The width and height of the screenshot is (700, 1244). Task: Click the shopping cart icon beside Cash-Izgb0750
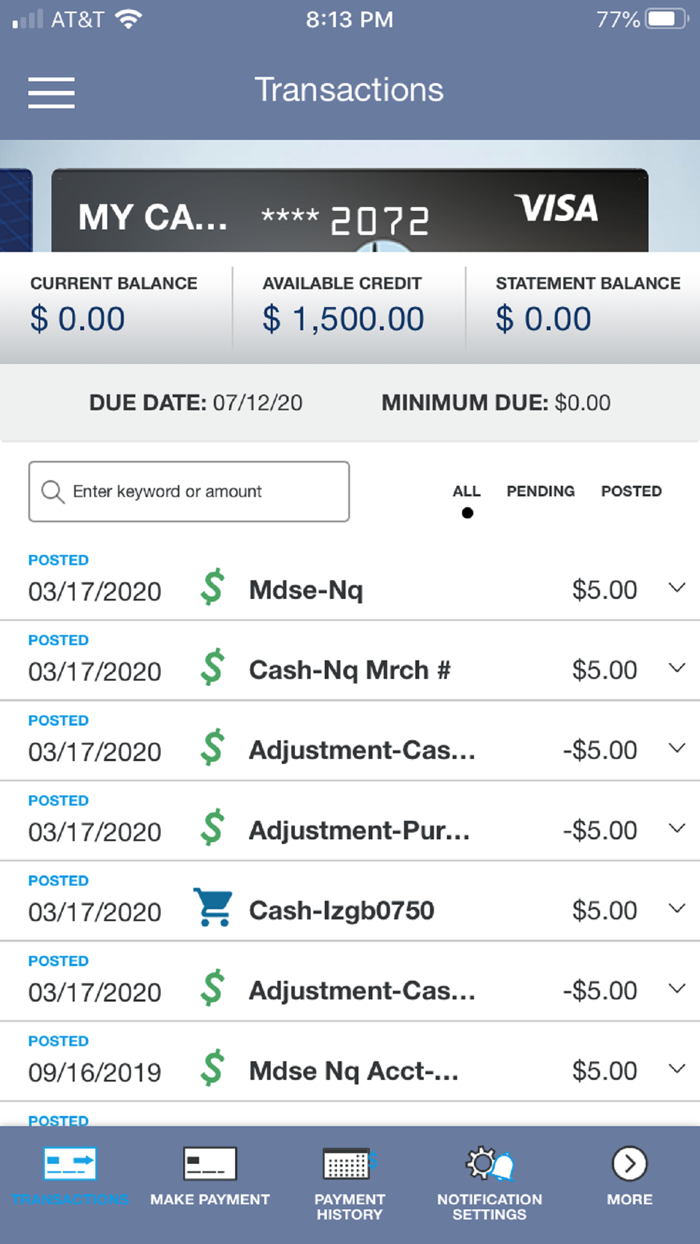coord(212,908)
